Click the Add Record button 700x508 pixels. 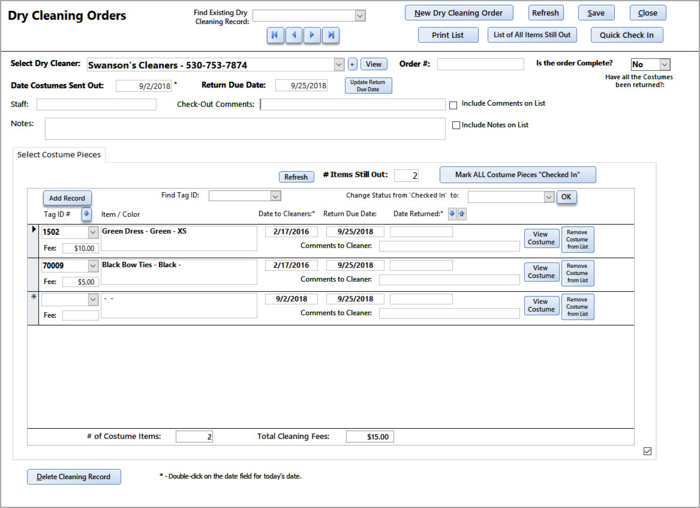tap(67, 198)
